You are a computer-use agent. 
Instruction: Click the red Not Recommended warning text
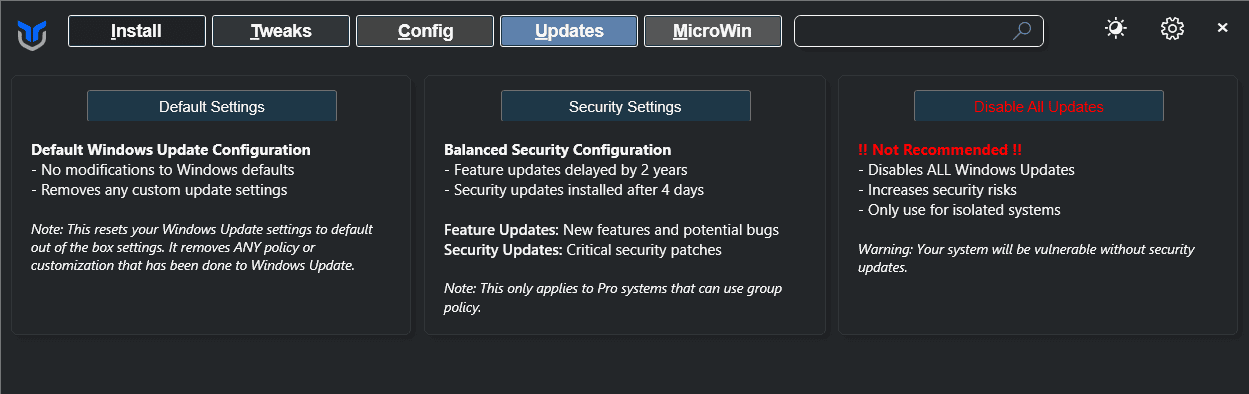click(940, 150)
